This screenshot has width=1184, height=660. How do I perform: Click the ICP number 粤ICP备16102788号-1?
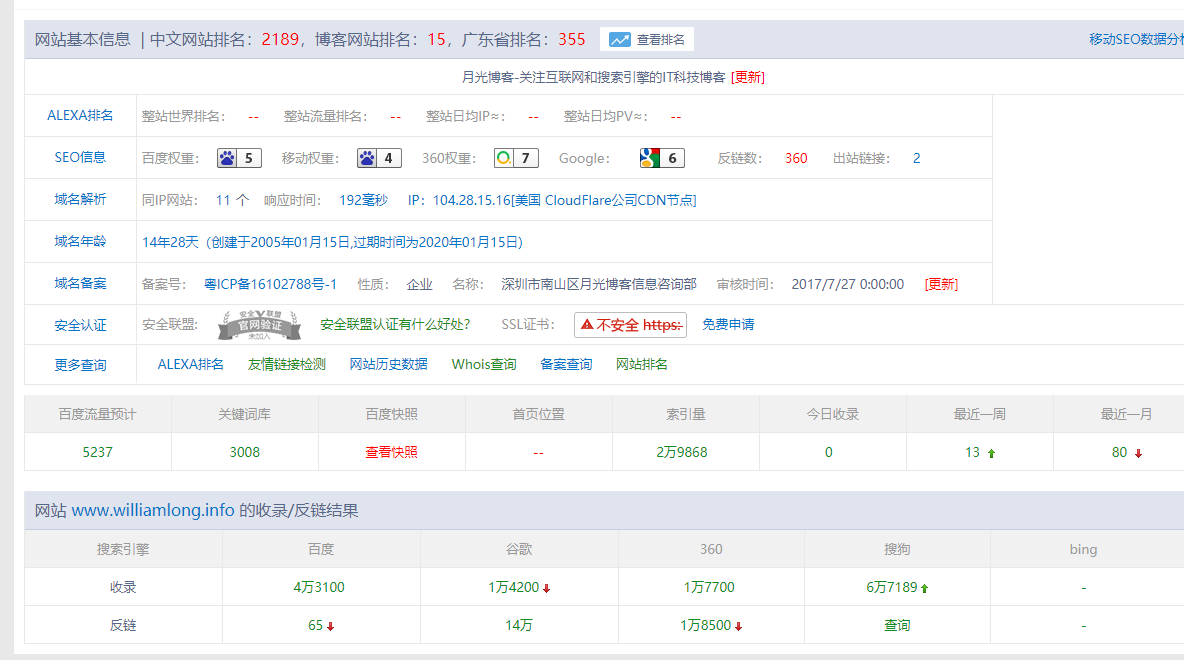pyautogui.click(x=270, y=284)
